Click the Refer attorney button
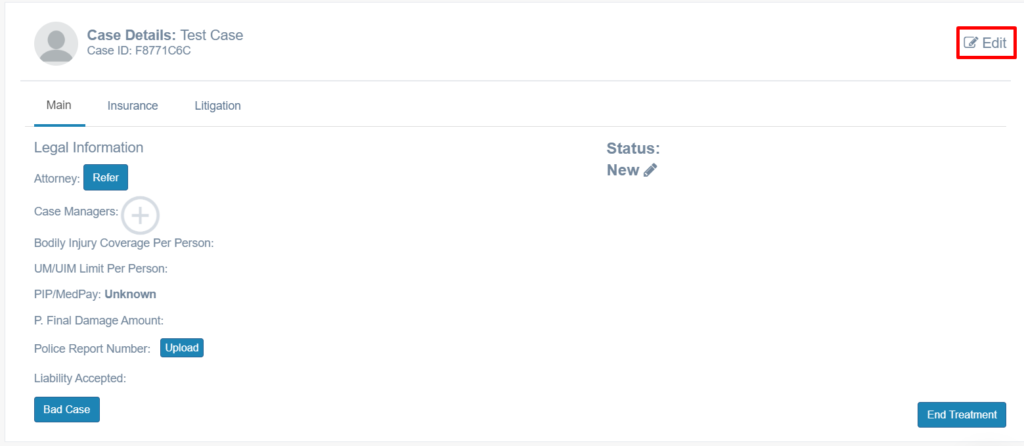 [106, 178]
